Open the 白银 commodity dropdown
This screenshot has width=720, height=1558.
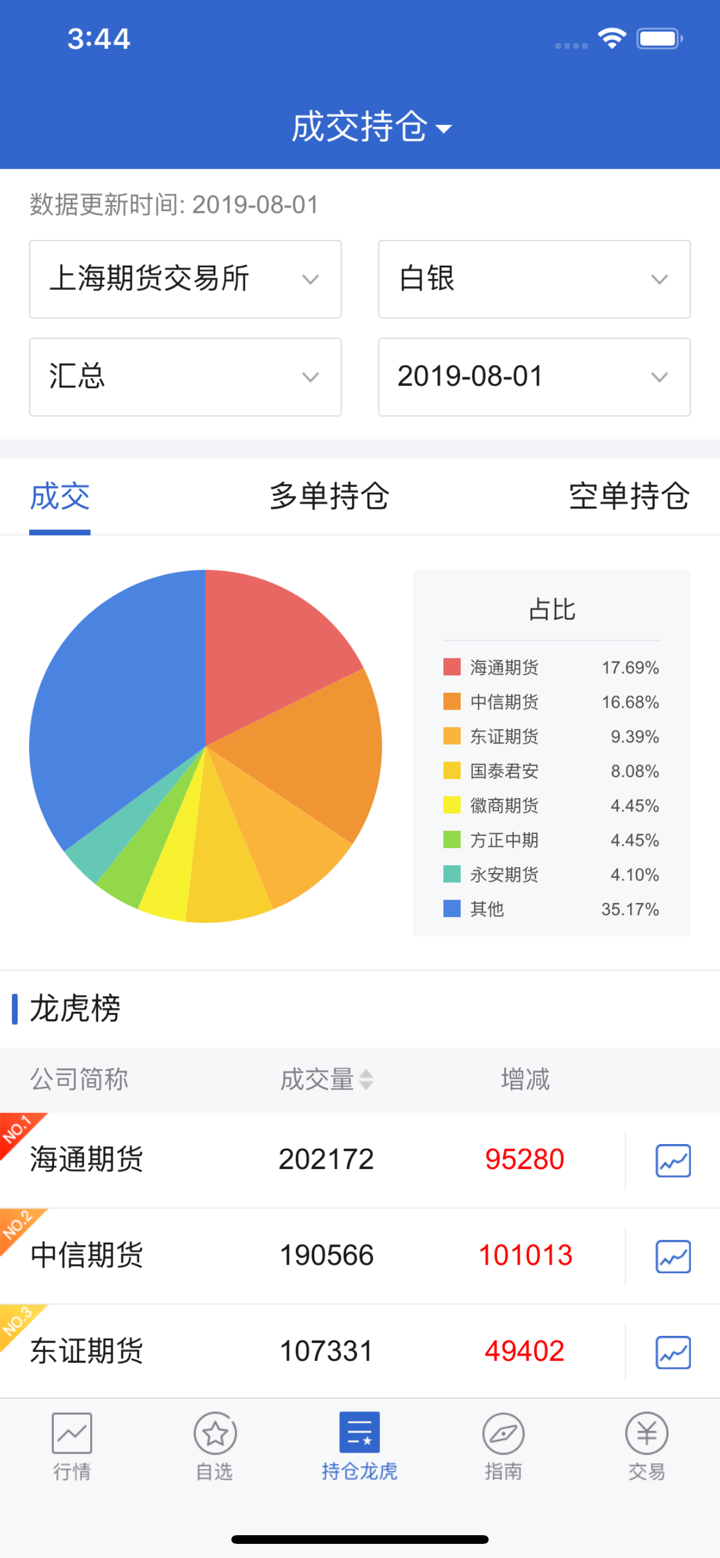tap(534, 279)
